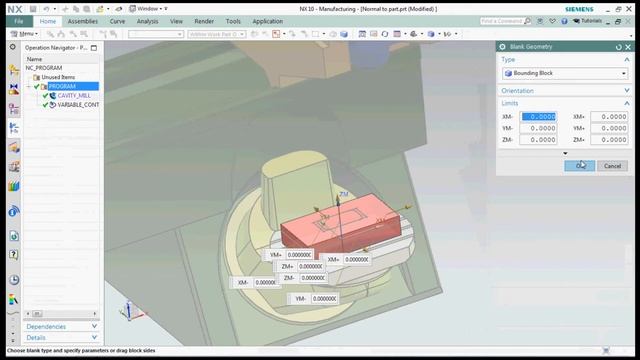Open the Tutorials link
640x360 pixels.
coord(587,21)
